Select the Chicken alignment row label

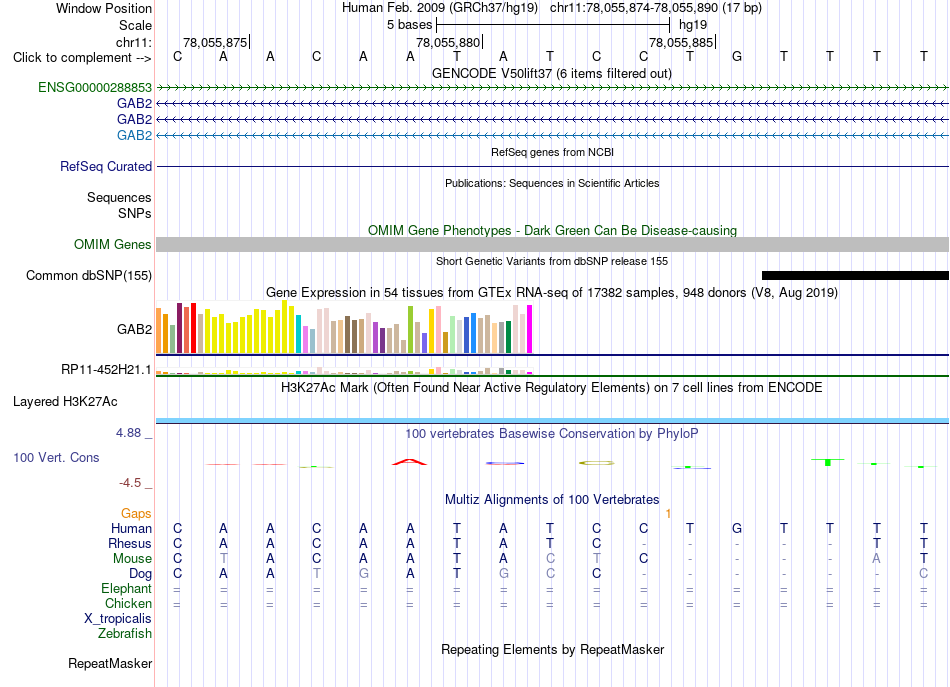coord(128,603)
